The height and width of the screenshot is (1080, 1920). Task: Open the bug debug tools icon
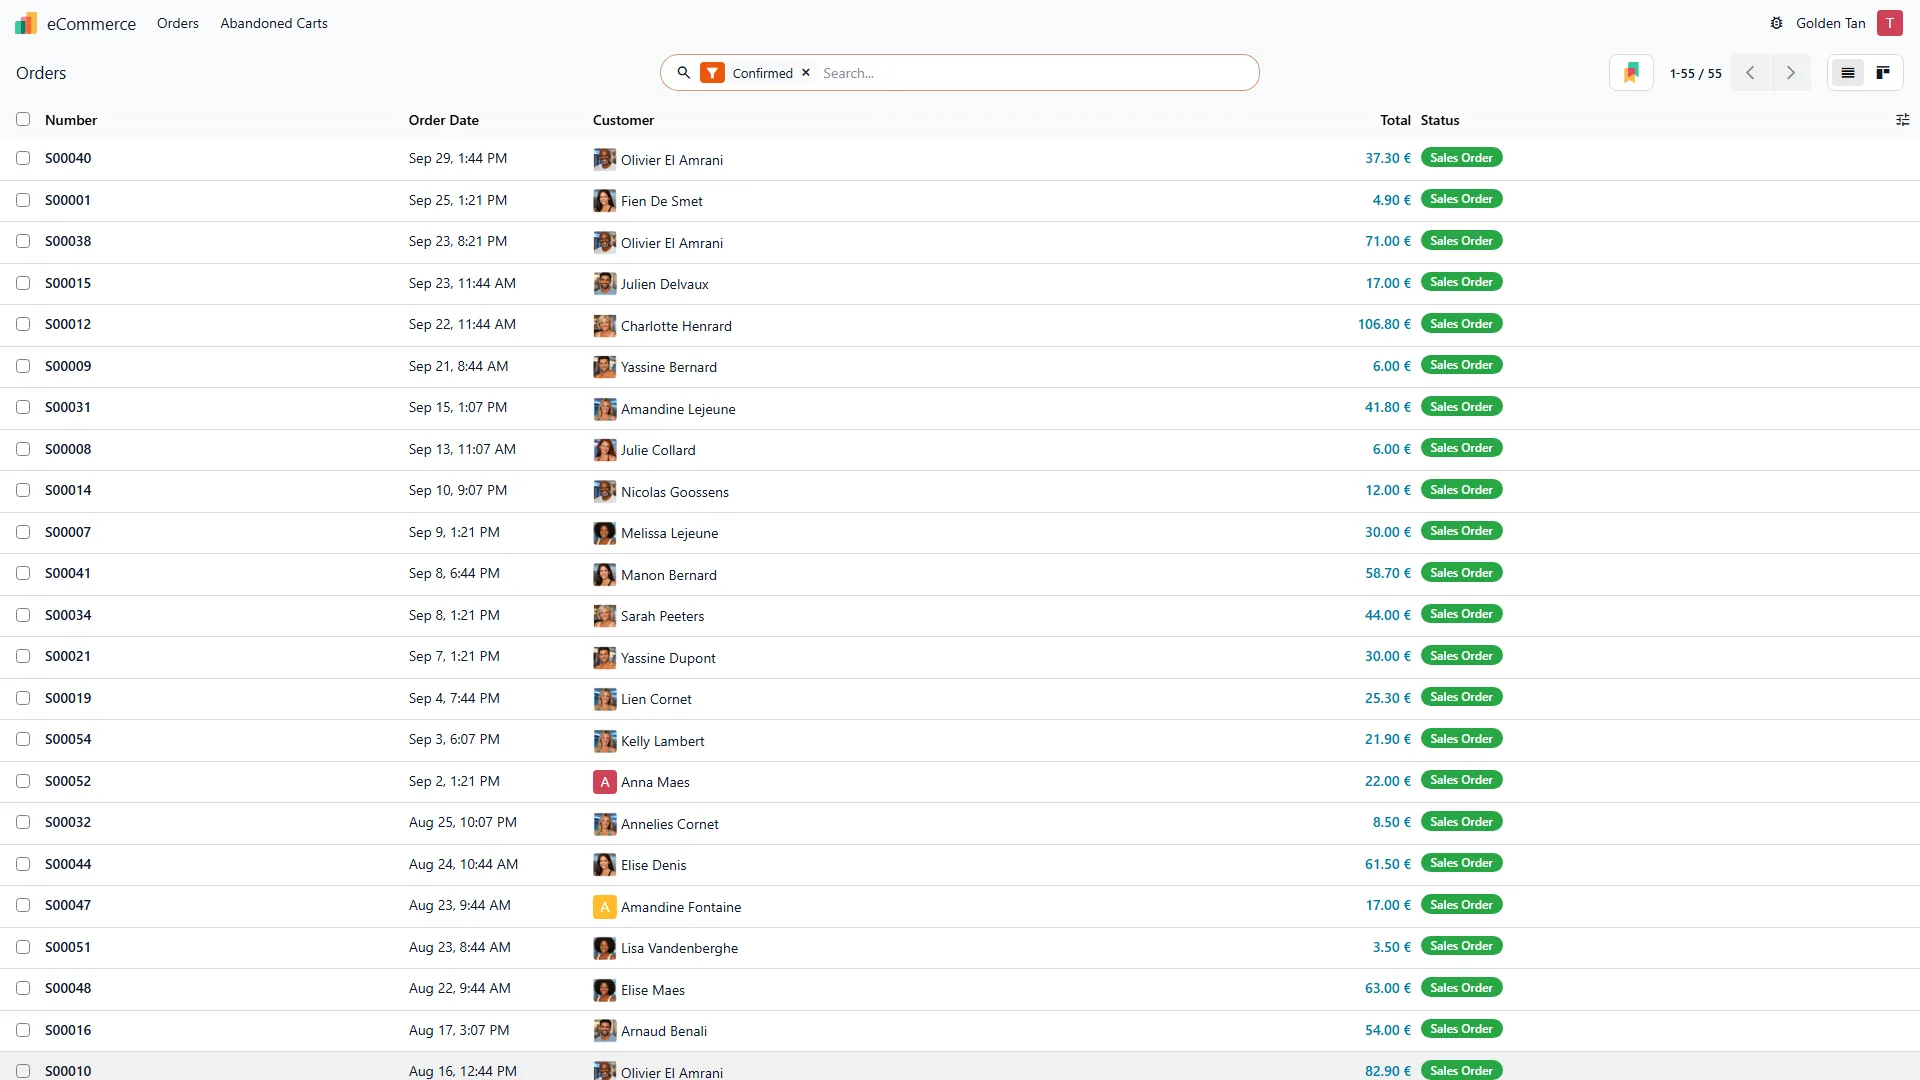click(1777, 23)
